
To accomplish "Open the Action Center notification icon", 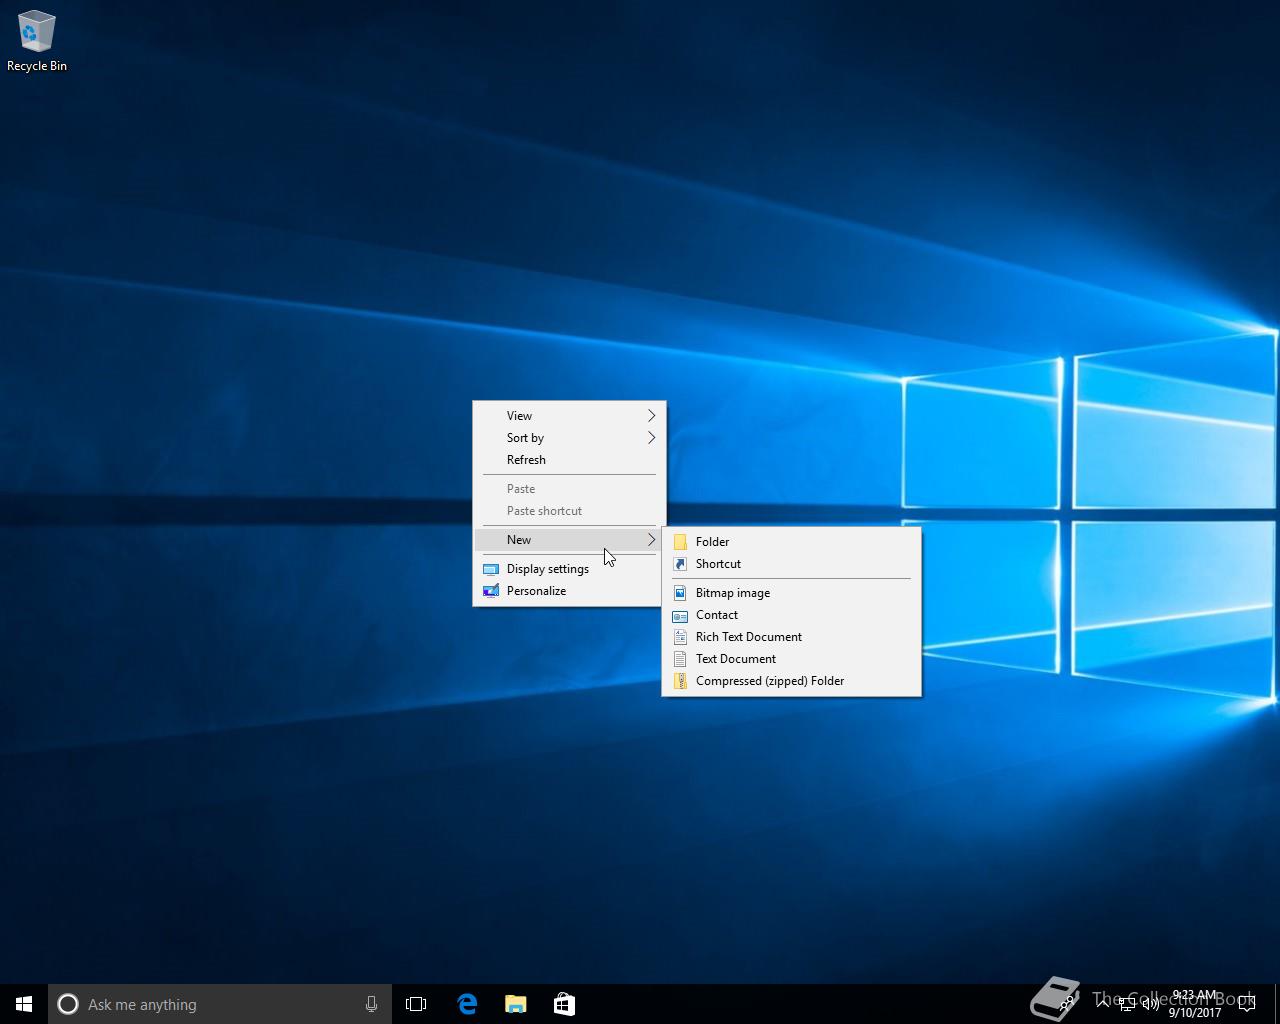I will [x=1246, y=1004].
